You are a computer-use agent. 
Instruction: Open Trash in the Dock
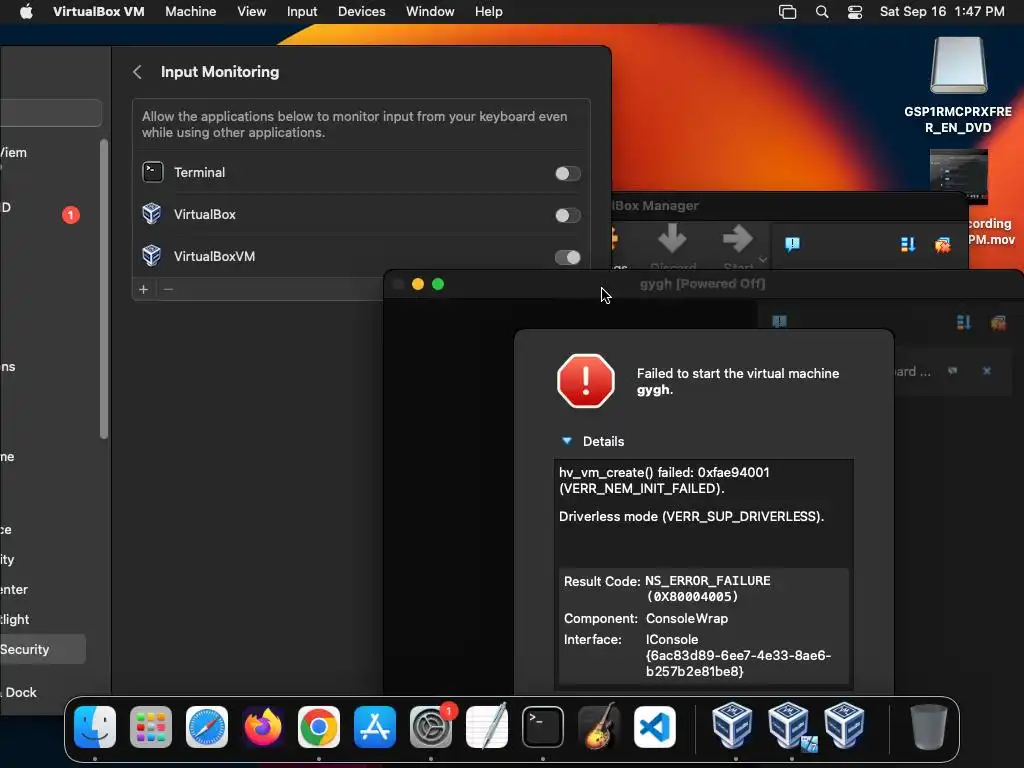[928, 727]
